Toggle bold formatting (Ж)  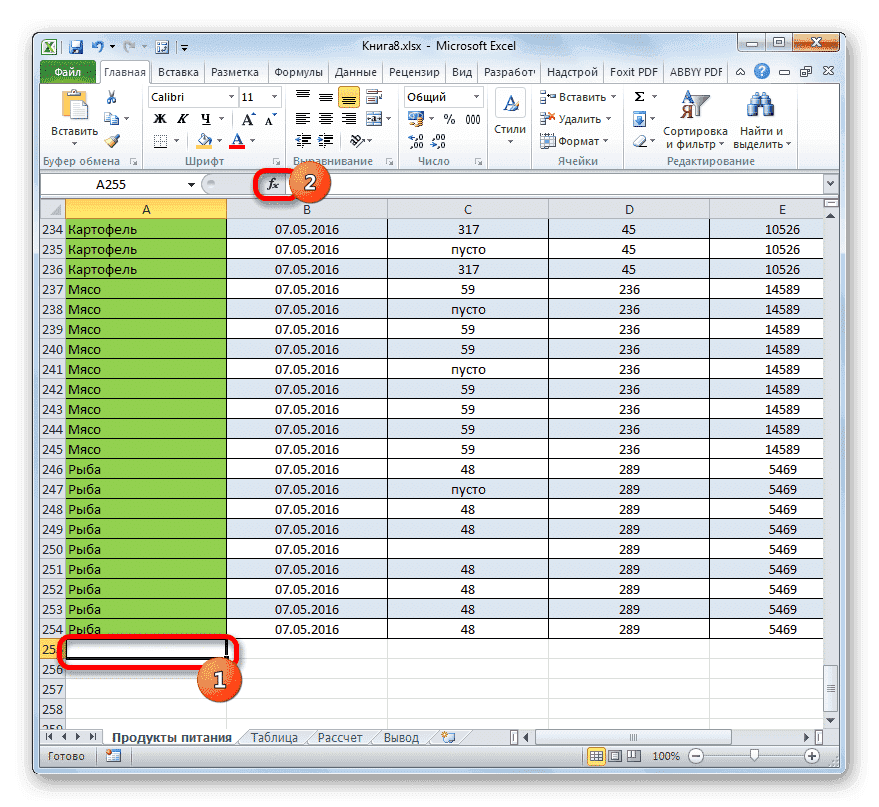[161, 118]
